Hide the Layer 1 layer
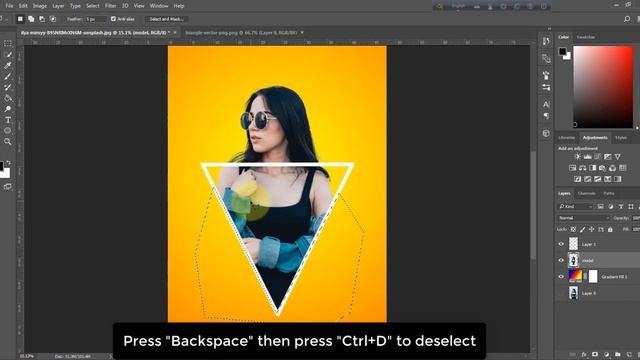The image size is (640, 360). coord(561,244)
